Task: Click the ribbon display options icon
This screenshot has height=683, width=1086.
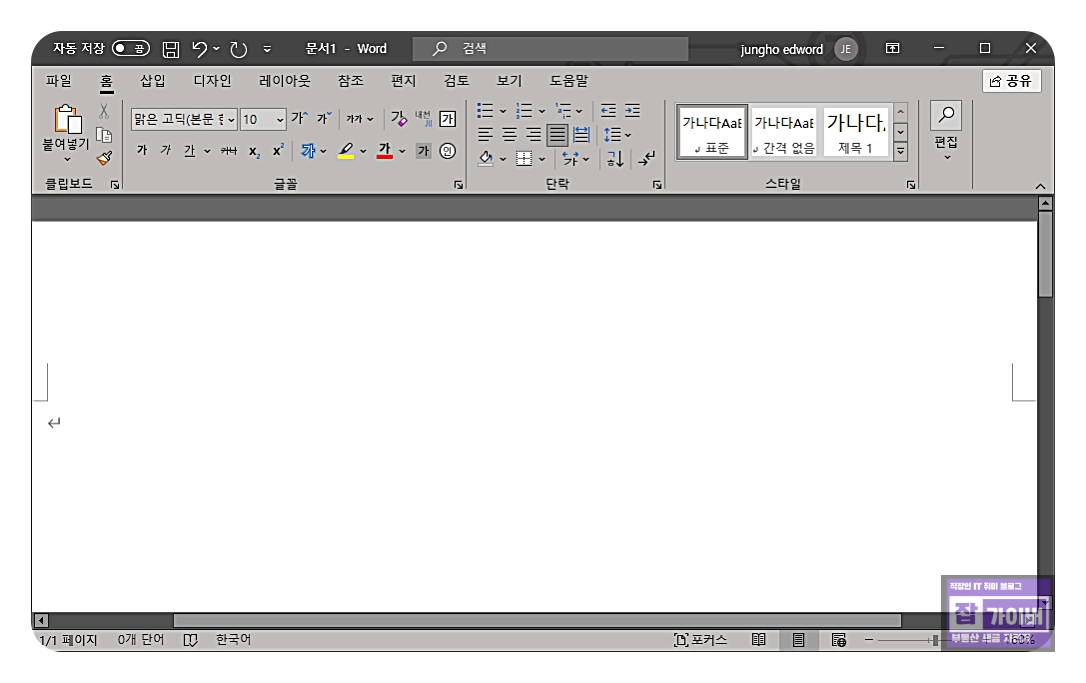Action: [893, 48]
